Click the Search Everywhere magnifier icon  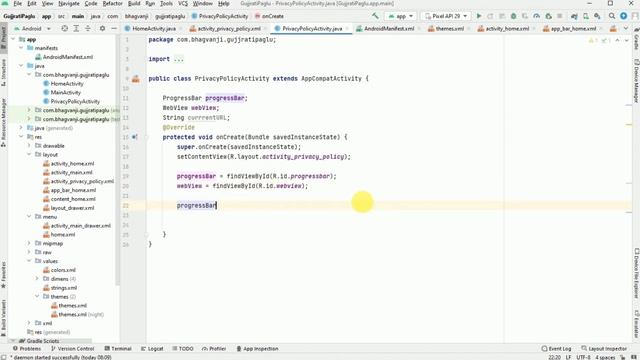612,16
